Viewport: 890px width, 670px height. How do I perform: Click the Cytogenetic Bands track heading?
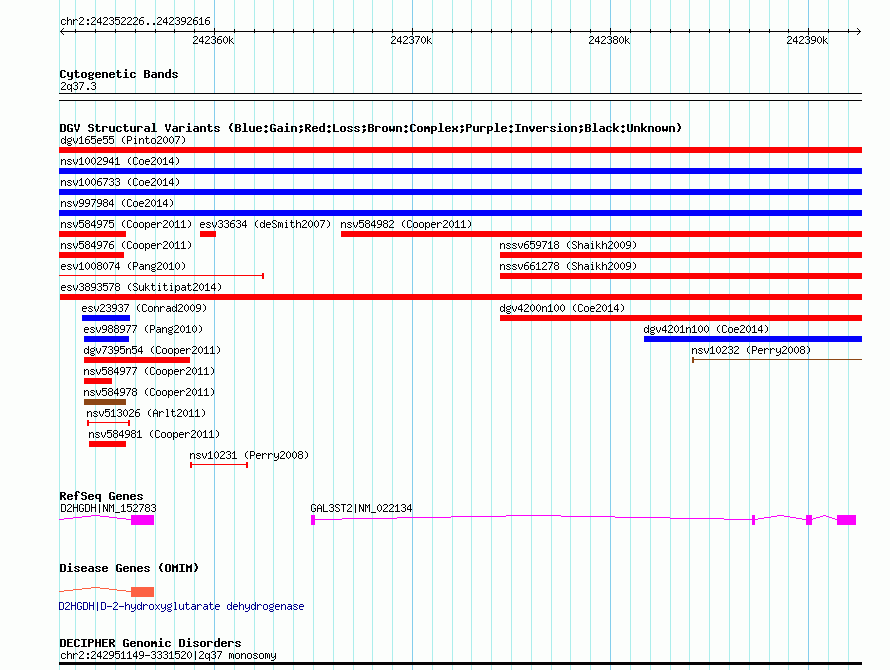click(119, 74)
